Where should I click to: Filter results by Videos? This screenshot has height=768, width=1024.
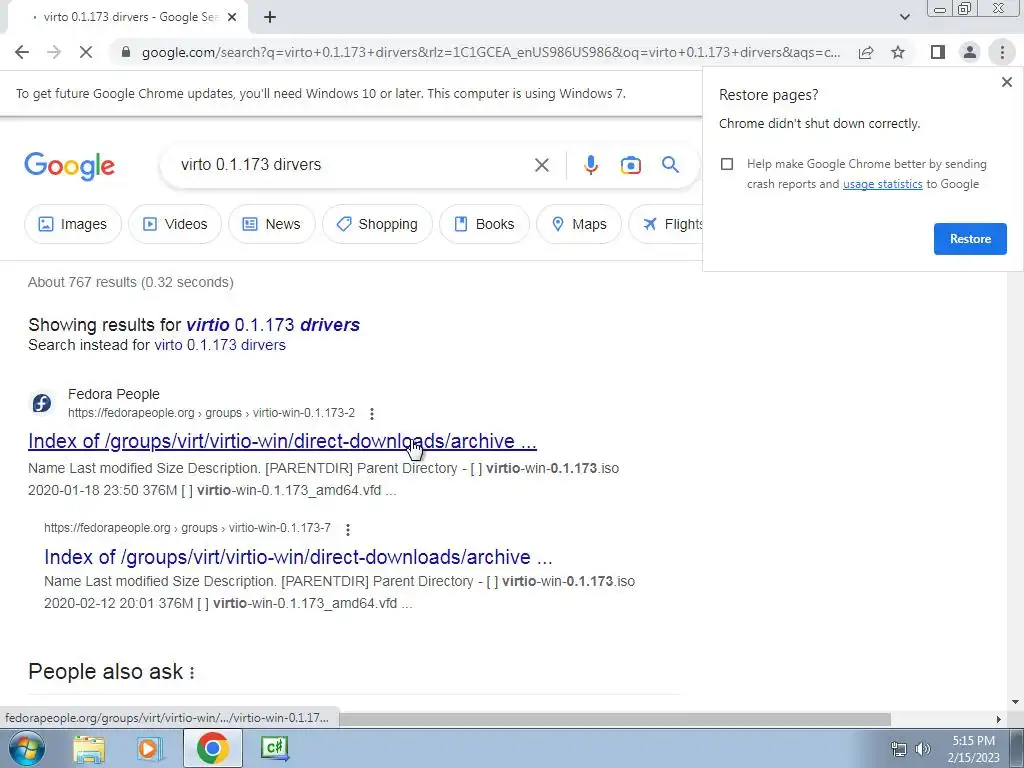point(175,224)
